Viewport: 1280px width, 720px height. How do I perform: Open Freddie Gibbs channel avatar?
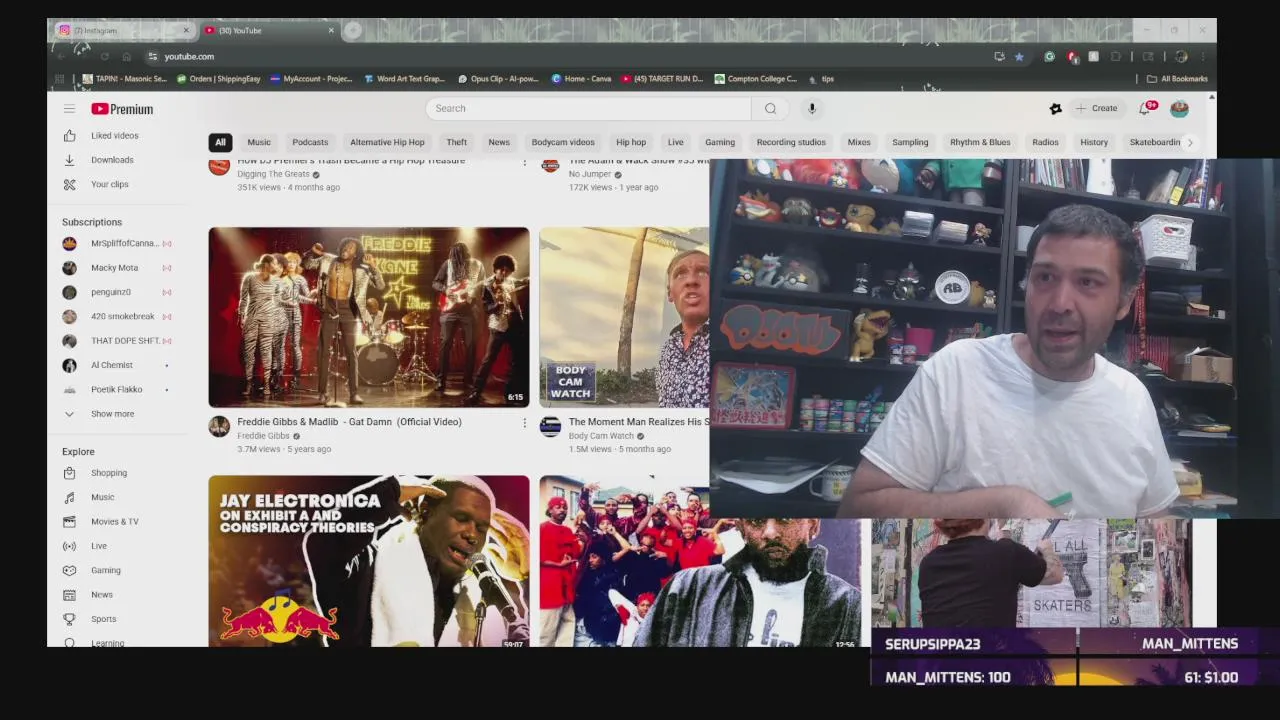[x=219, y=427]
